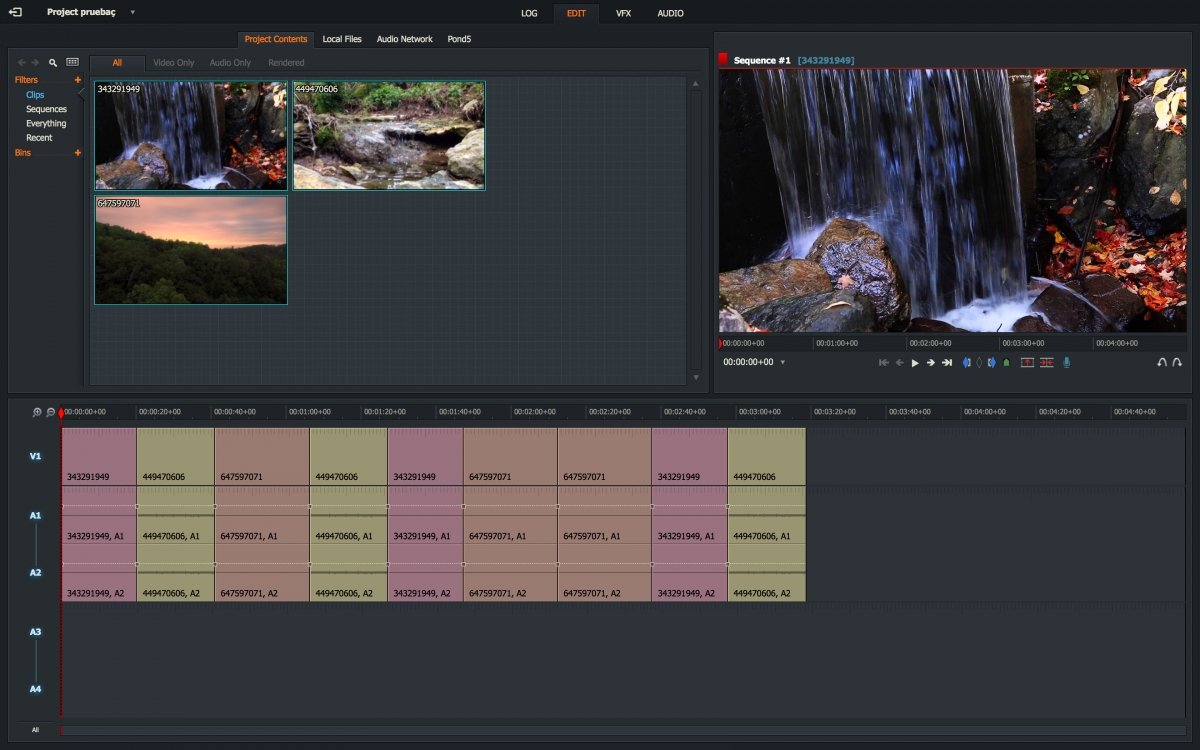This screenshot has height=750, width=1200.
Task: Clear marks with the diamond icon
Action: point(978,363)
